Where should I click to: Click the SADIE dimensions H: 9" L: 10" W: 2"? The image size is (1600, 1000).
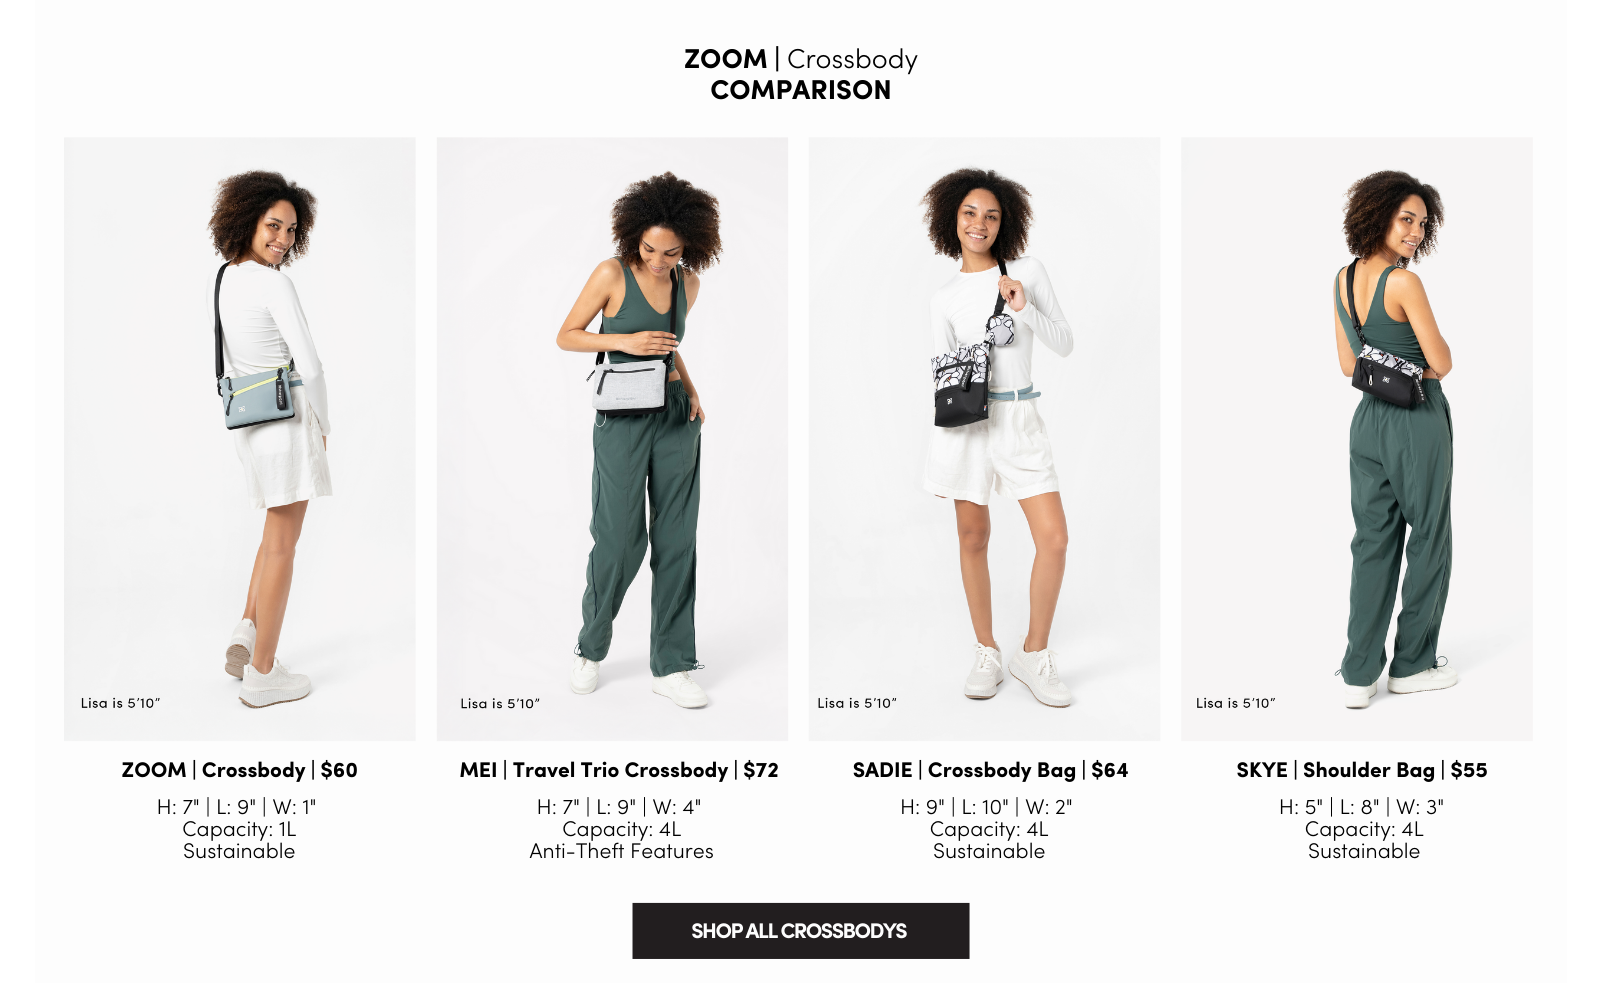pyautogui.click(x=986, y=807)
